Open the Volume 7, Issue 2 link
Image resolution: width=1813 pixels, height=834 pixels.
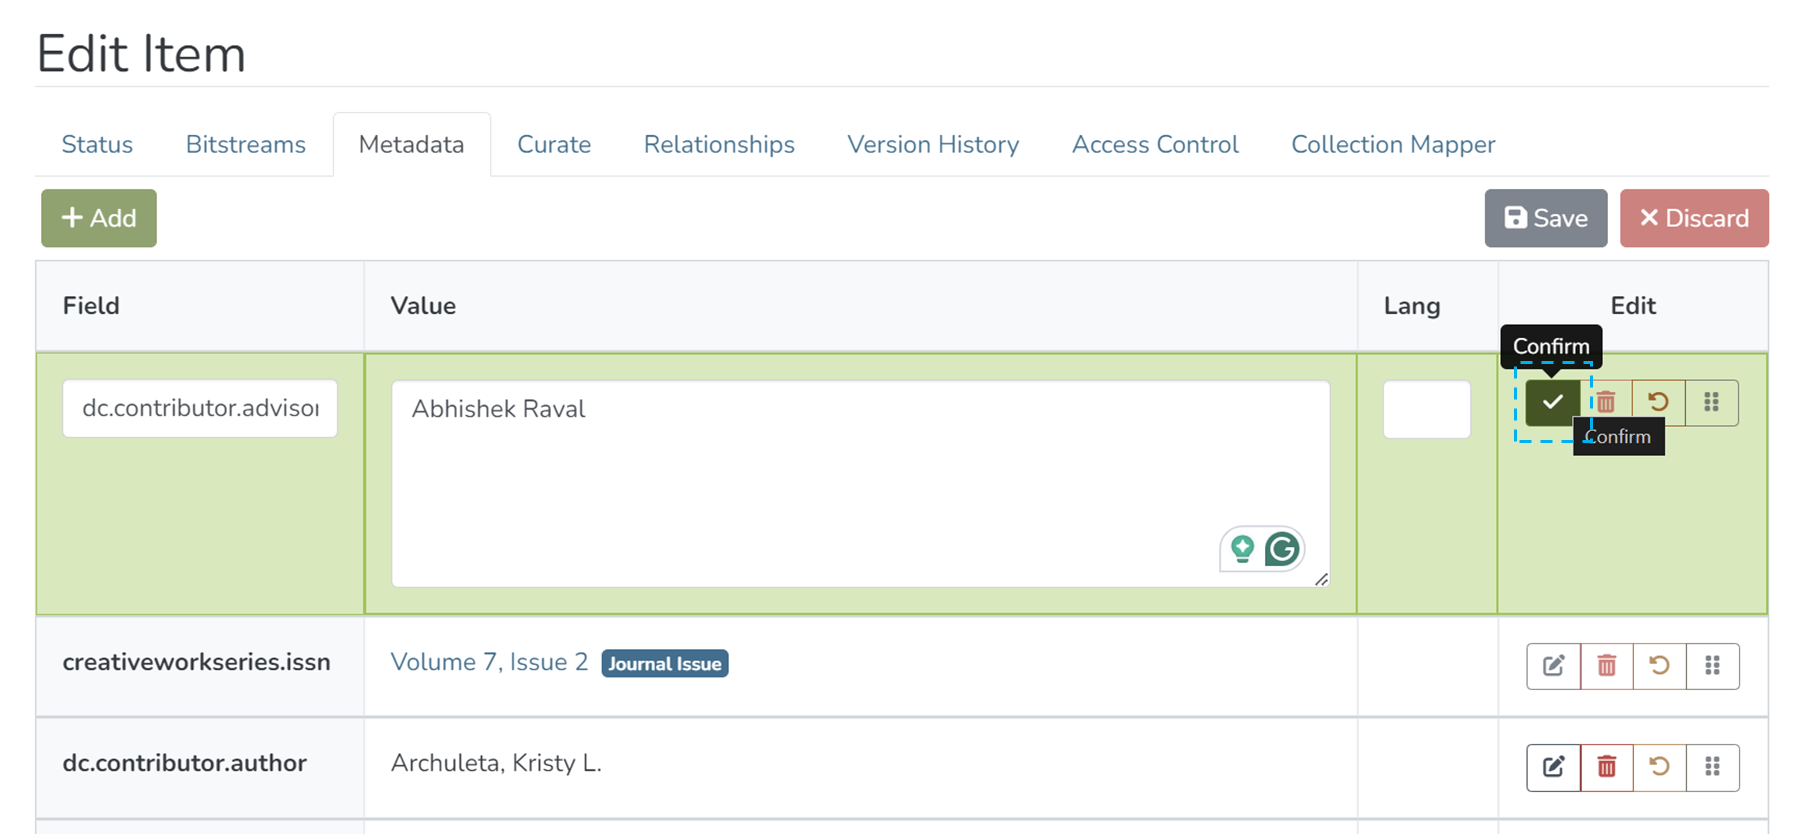[489, 662]
